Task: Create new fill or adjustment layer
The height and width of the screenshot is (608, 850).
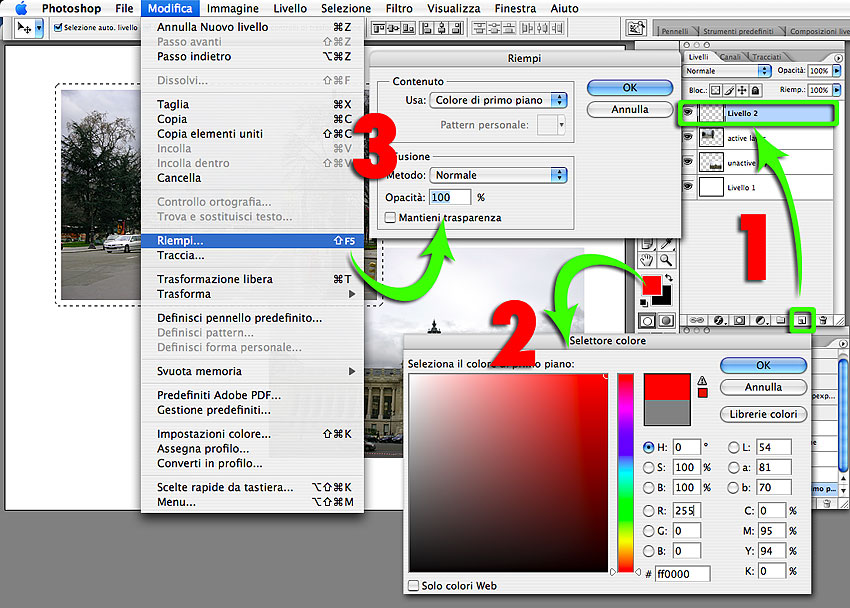Action: 761,320
